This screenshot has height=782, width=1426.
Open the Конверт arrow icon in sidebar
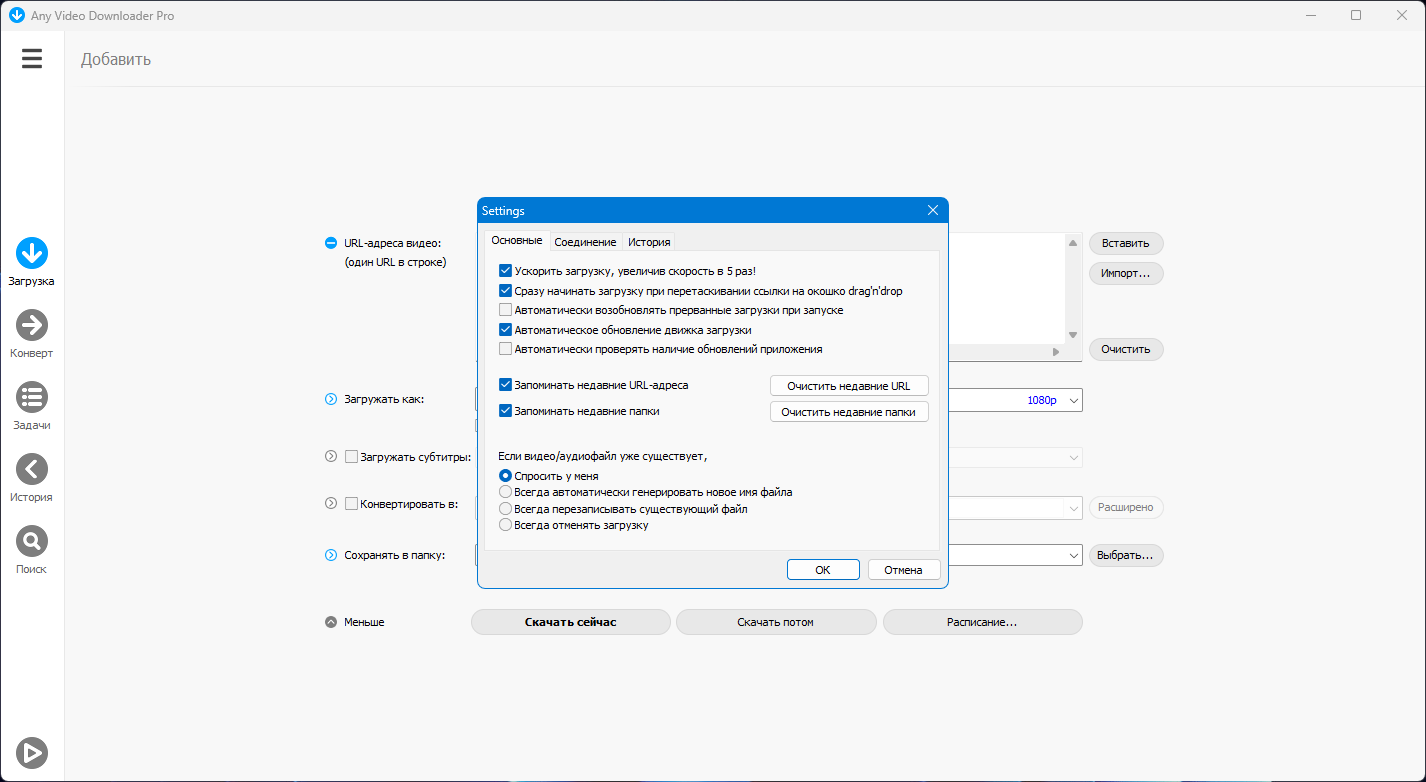[32, 325]
